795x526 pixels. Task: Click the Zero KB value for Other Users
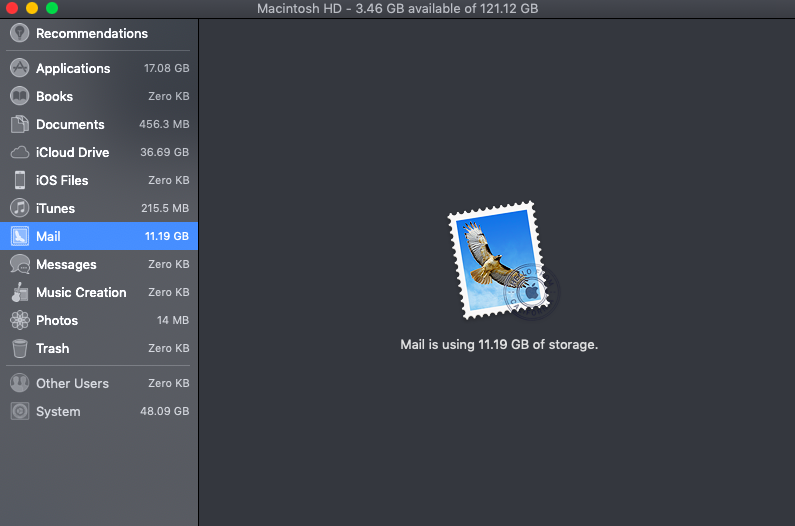pos(169,383)
